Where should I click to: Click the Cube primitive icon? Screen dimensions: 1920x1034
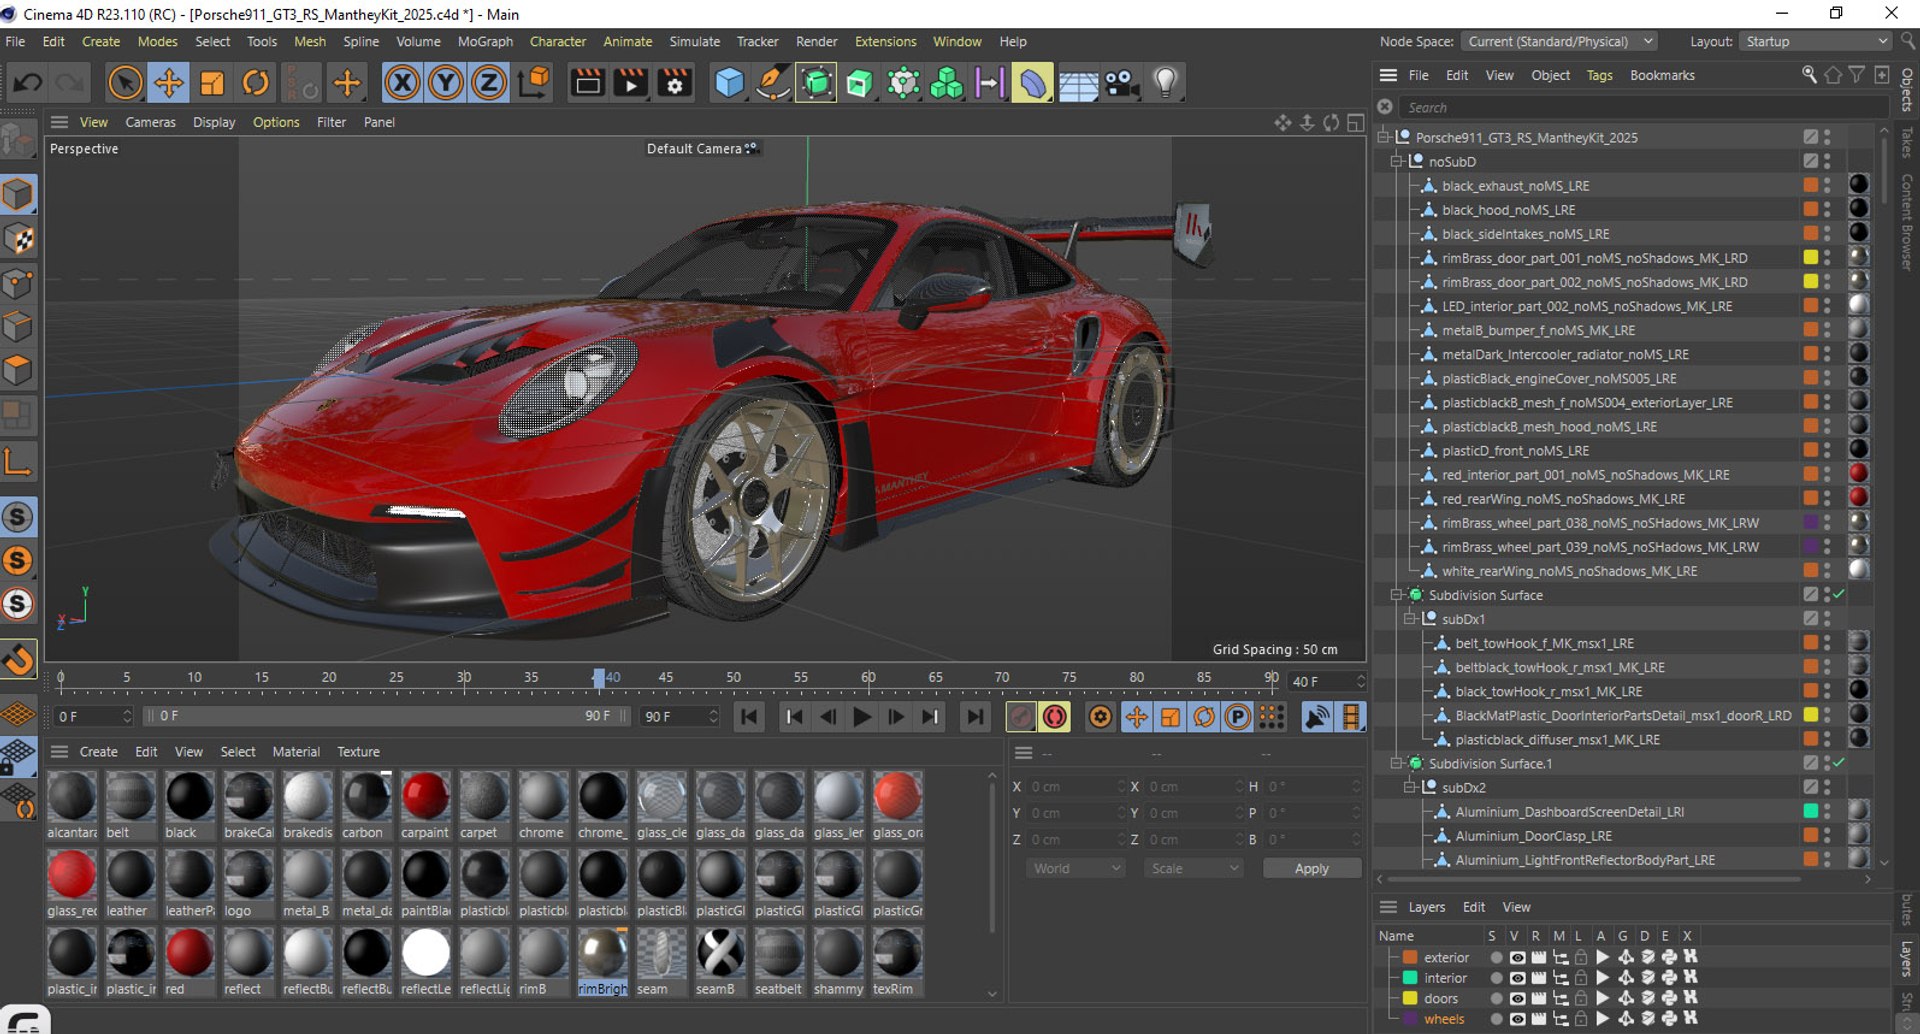pyautogui.click(x=729, y=82)
